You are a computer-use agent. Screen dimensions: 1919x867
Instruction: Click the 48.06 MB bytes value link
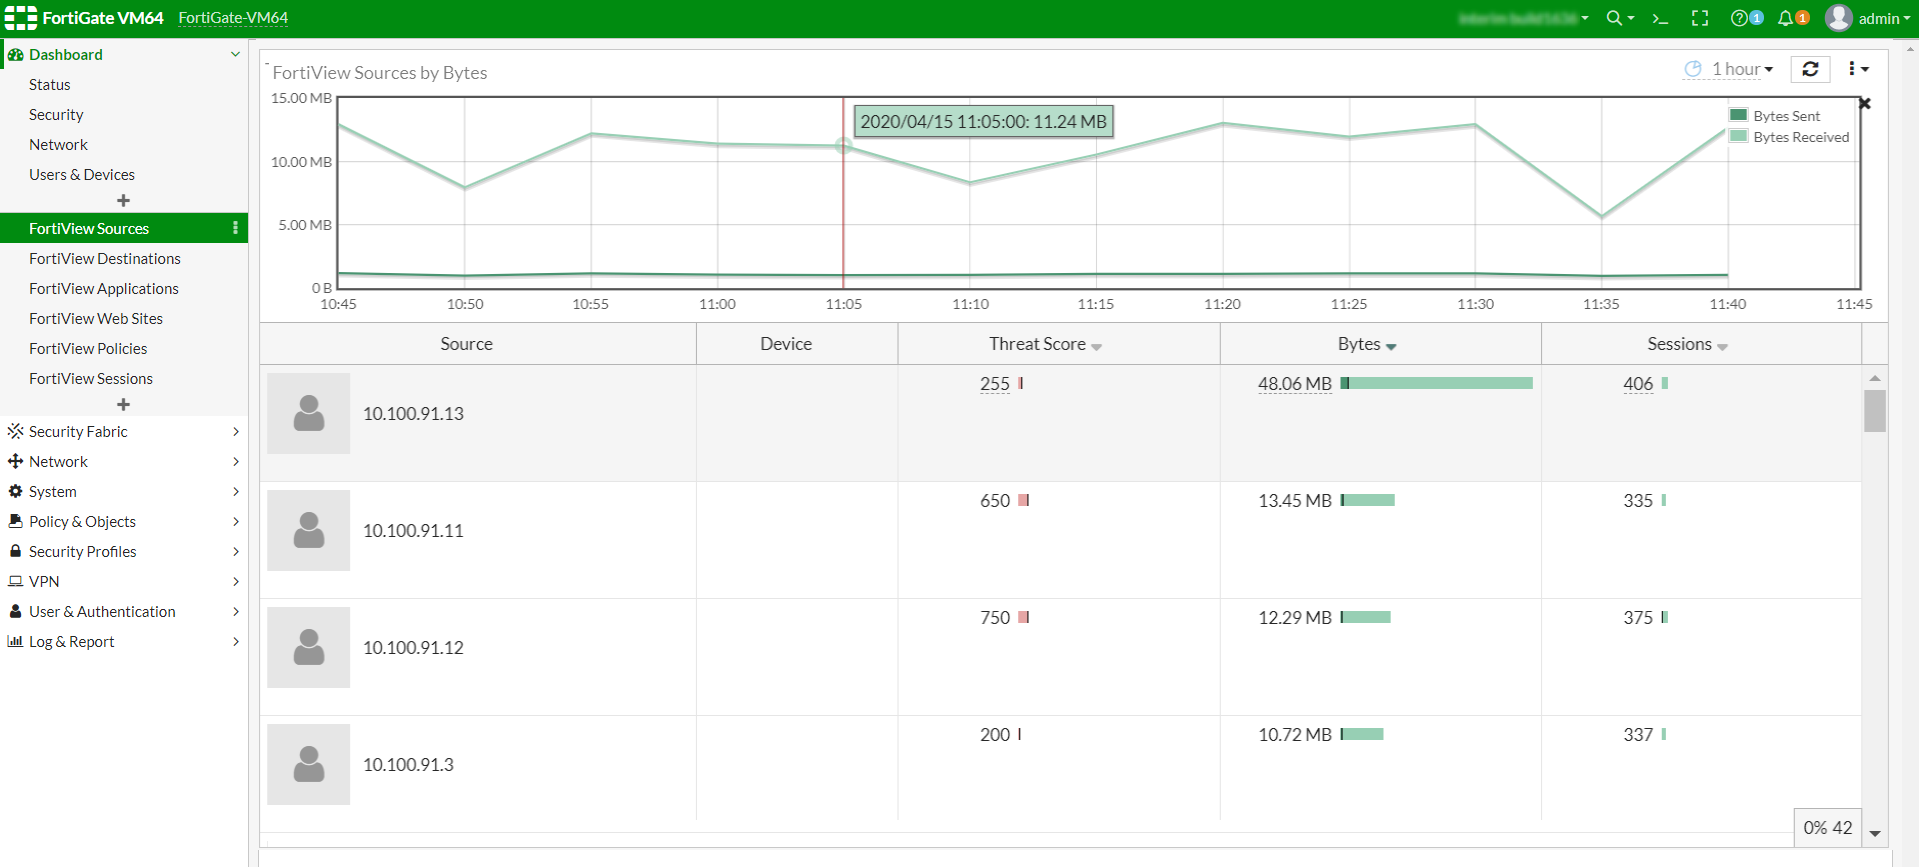coord(1294,384)
